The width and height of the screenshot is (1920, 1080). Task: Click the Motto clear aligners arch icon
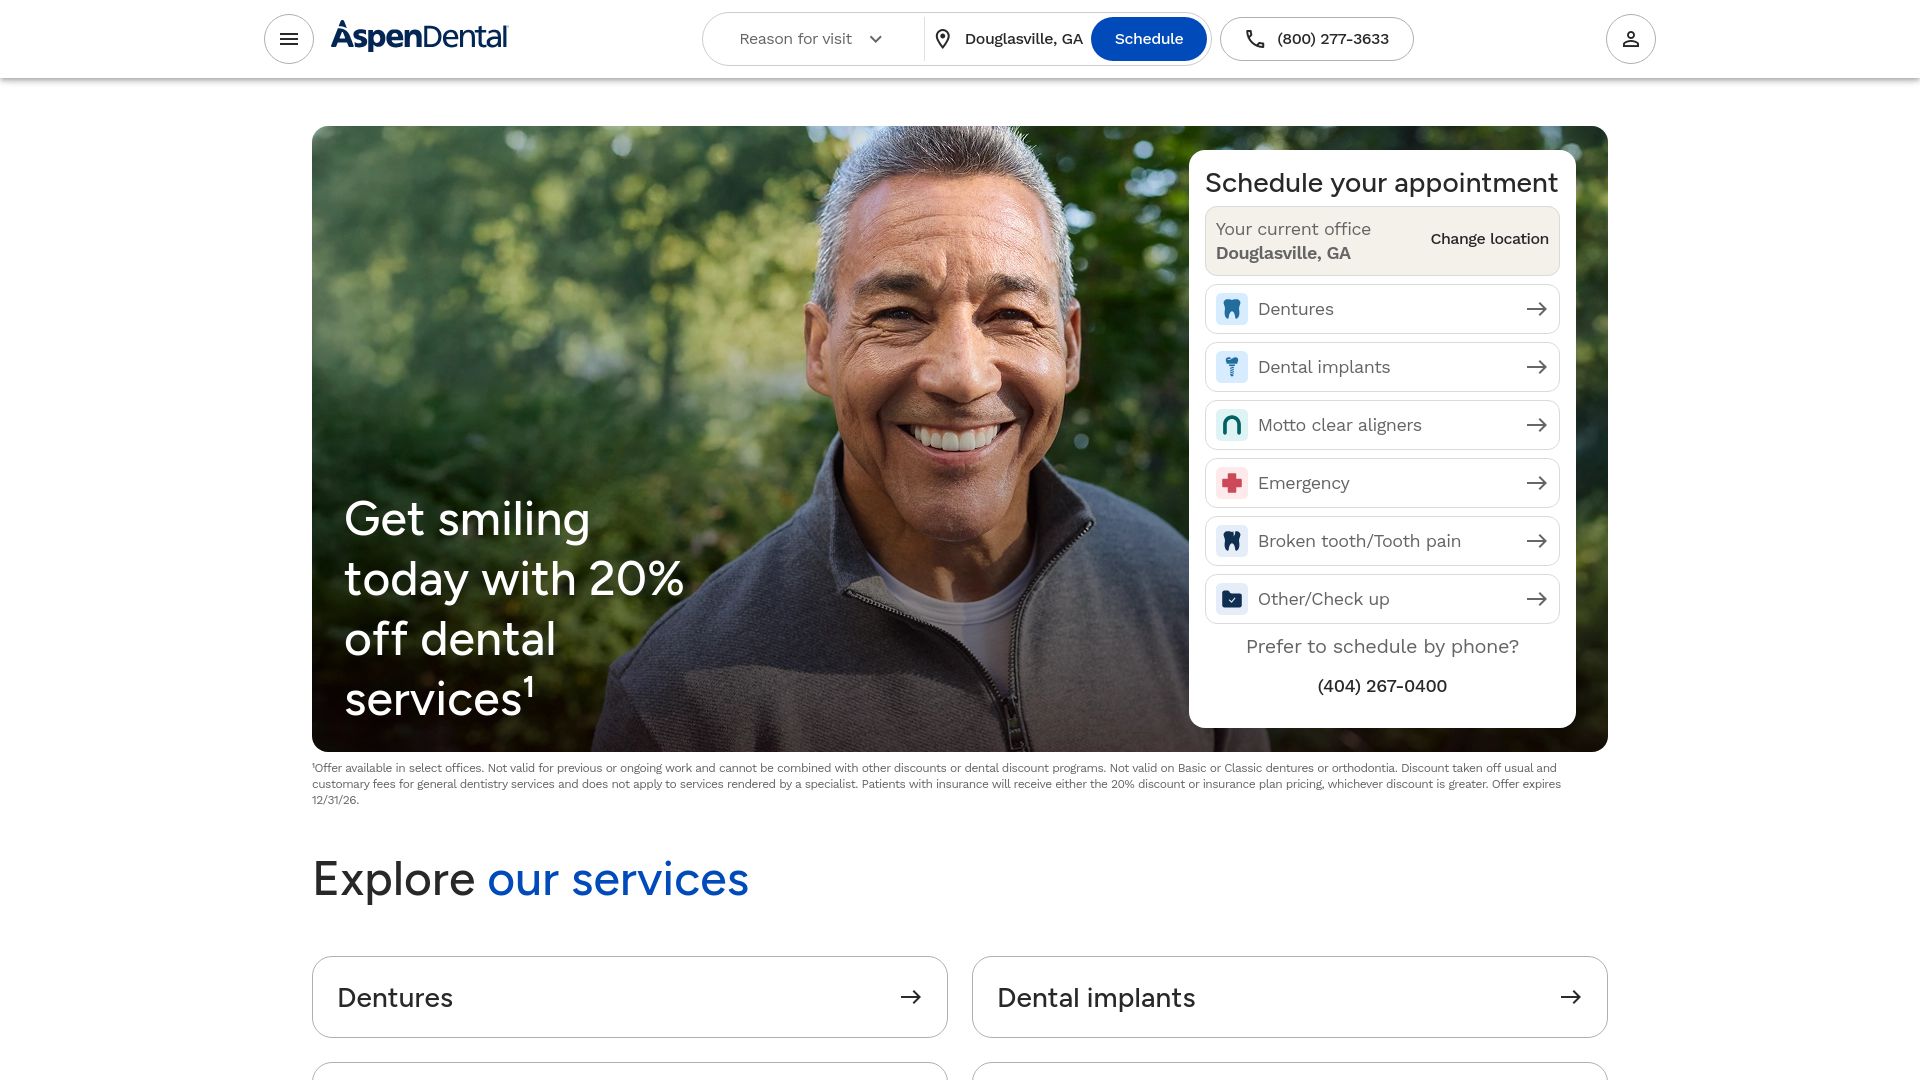1232,425
